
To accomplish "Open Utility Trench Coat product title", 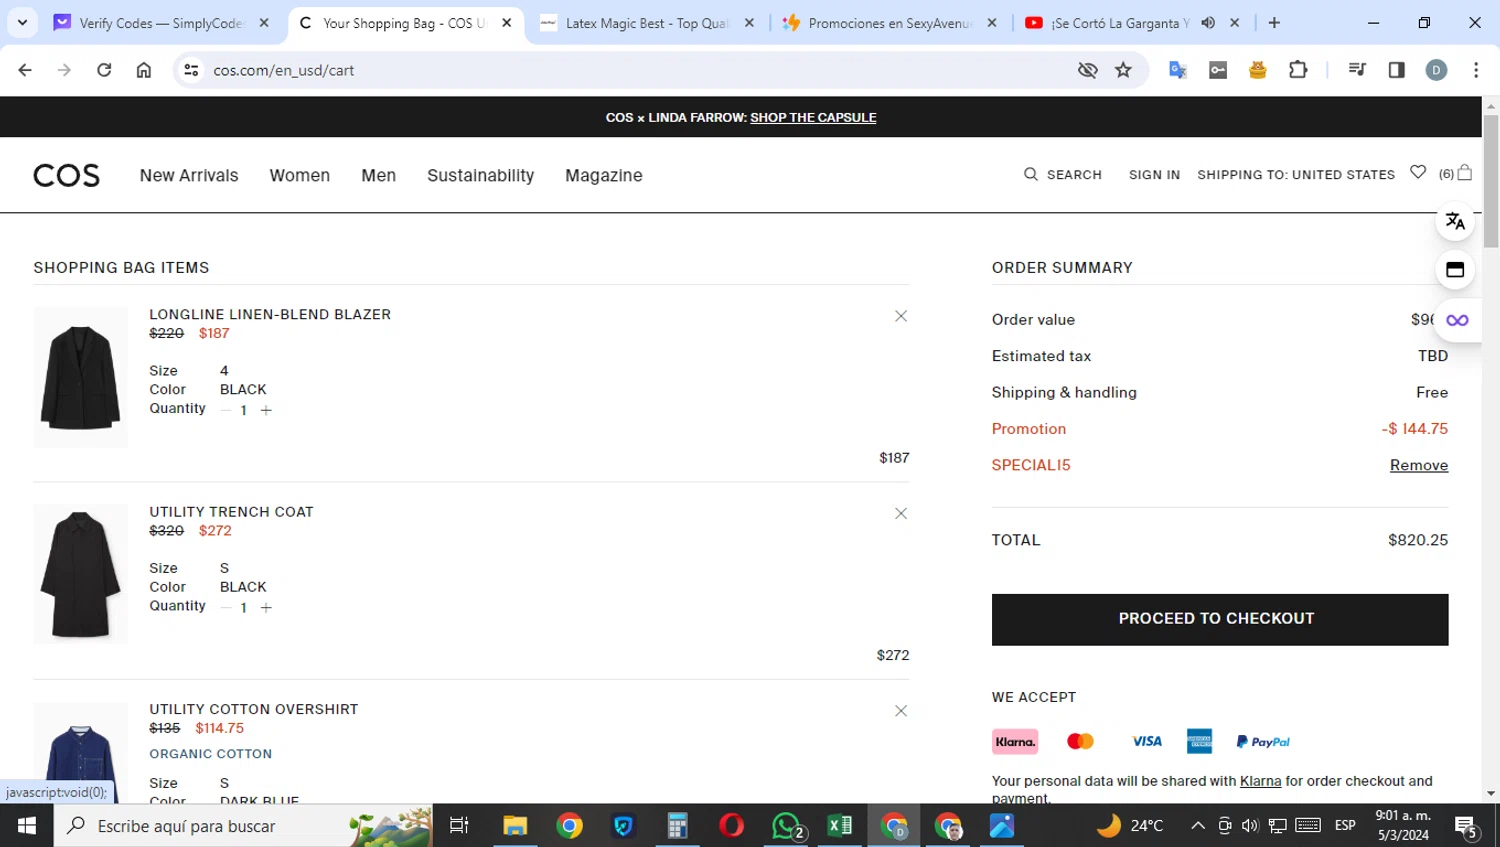I will point(231,511).
